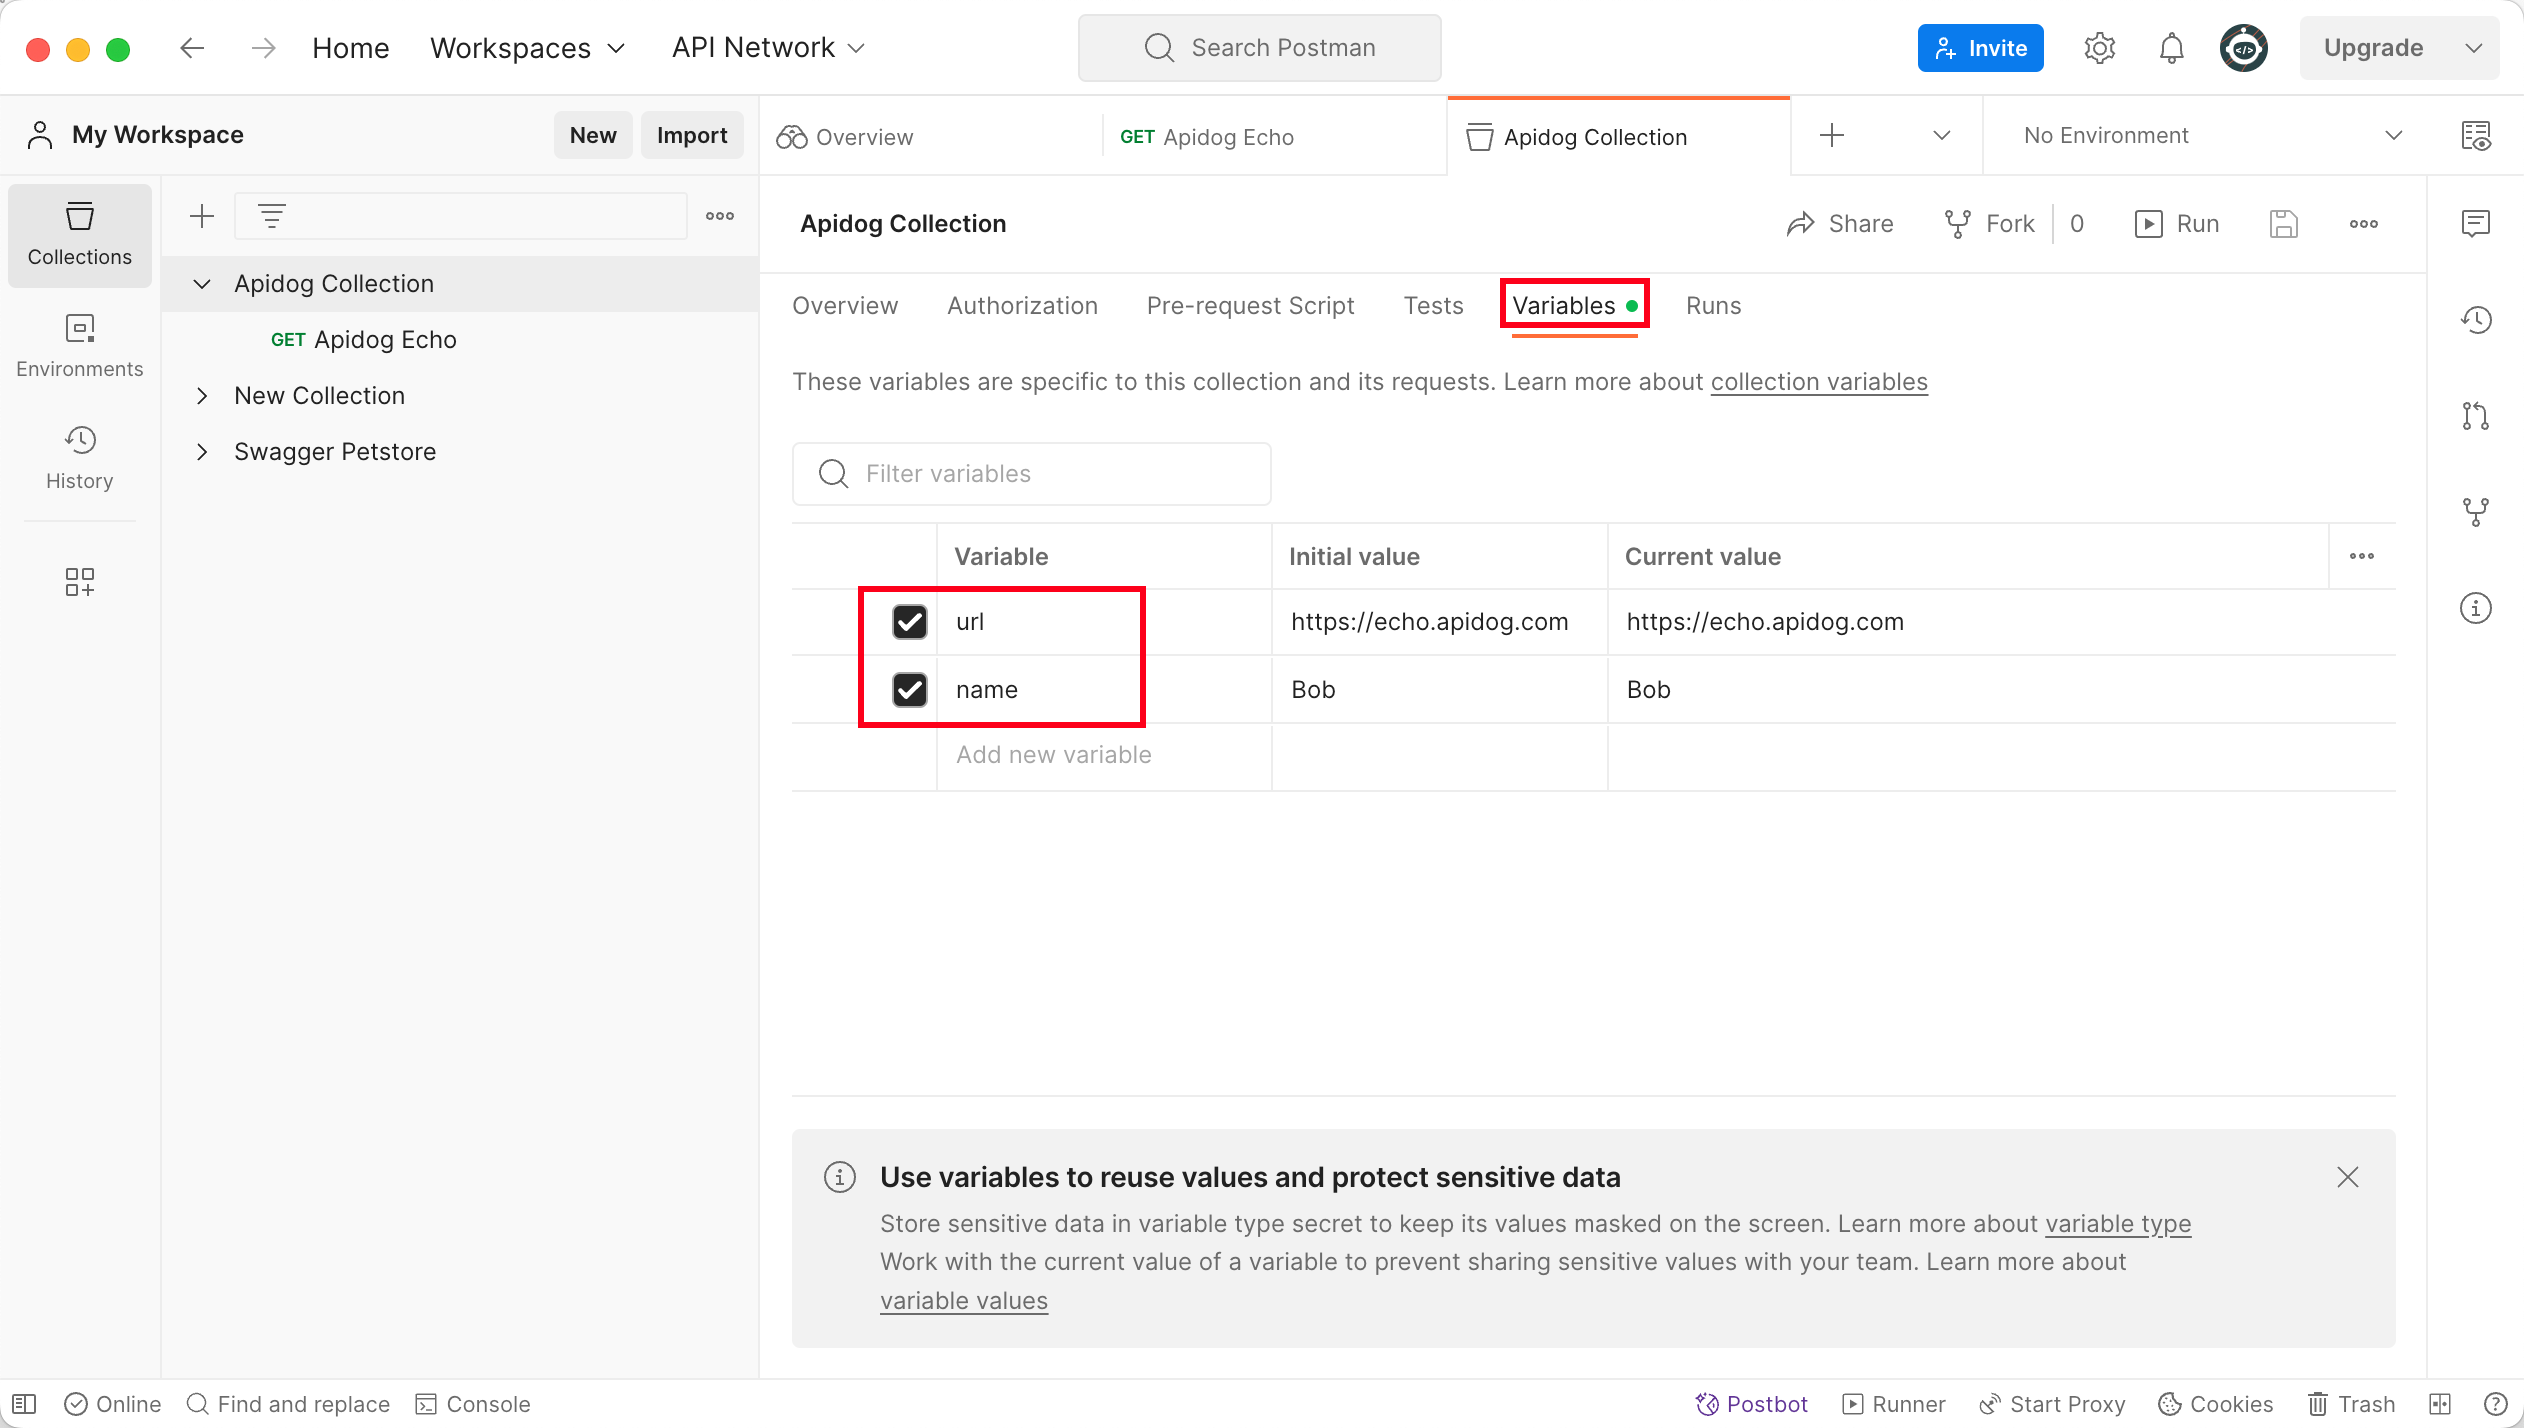This screenshot has width=2524, height=1428.
Task: Switch to the collection Overview sub-tab
Action: (x=845, y=306)
